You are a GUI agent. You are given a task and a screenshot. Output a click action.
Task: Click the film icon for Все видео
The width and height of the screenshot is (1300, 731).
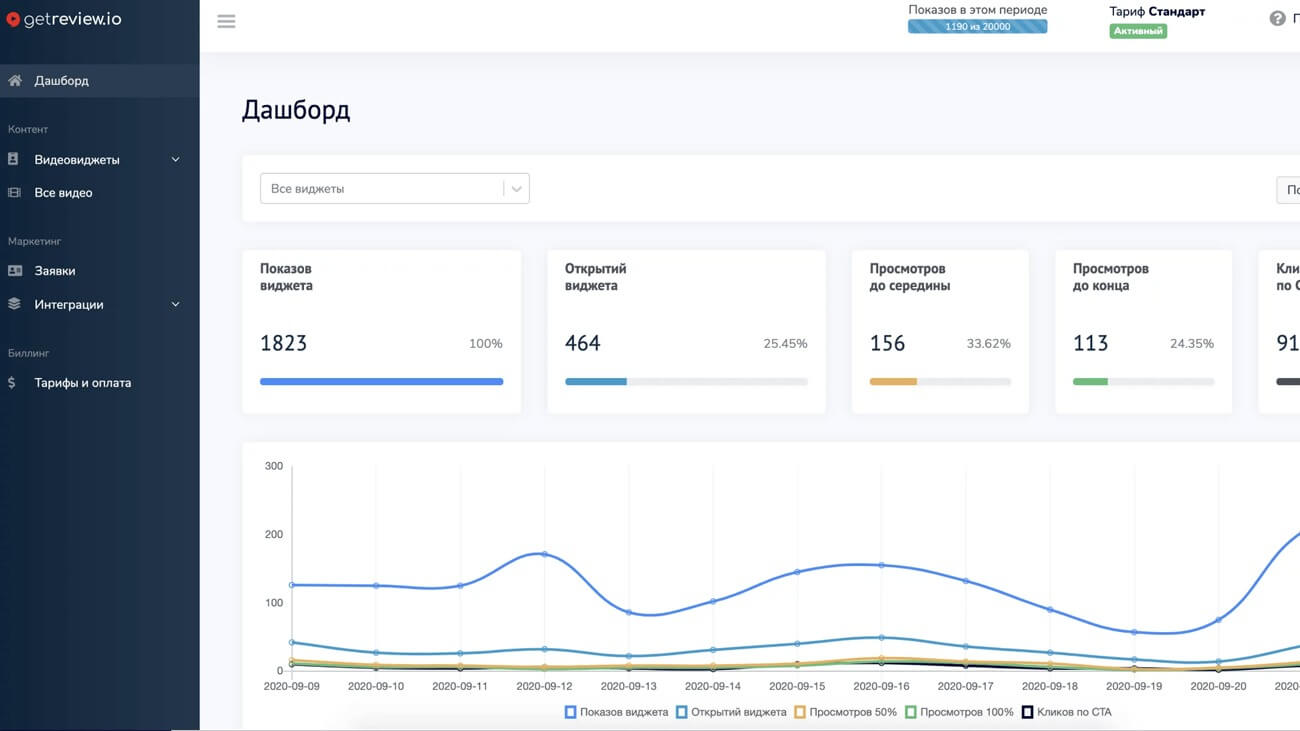tap(14, 193)
